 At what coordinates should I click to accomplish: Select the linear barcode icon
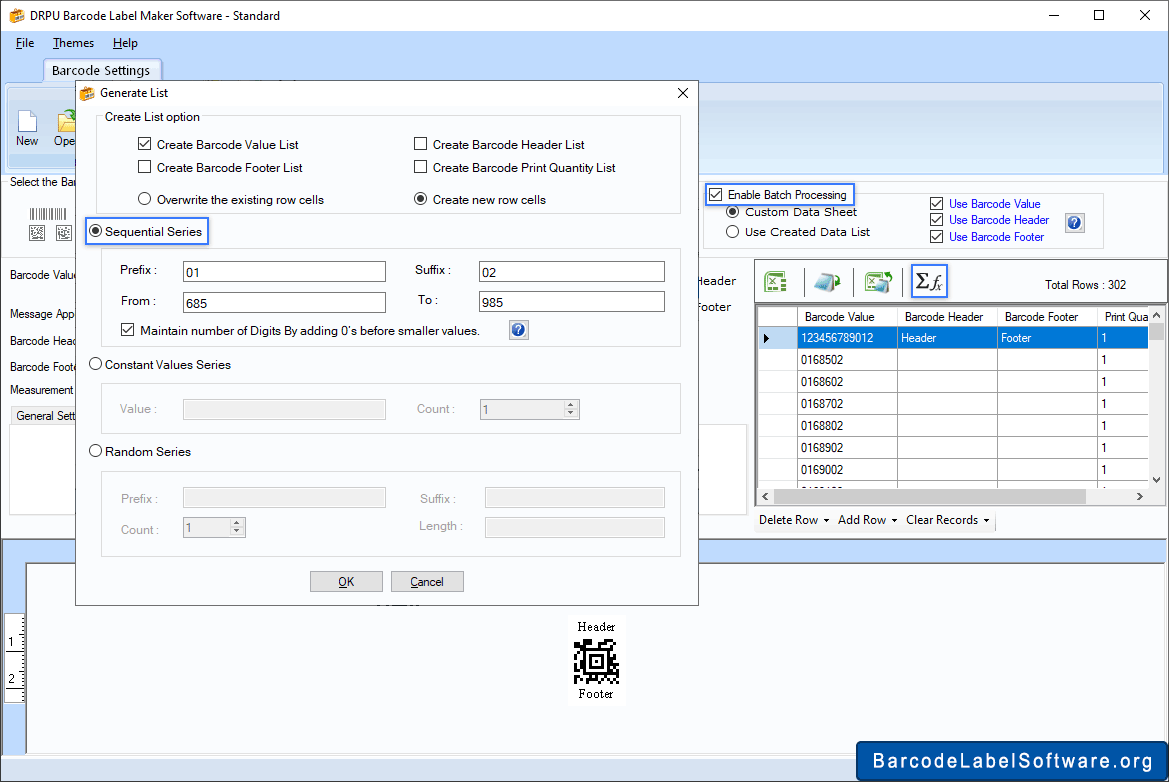[x=48, y=214]
